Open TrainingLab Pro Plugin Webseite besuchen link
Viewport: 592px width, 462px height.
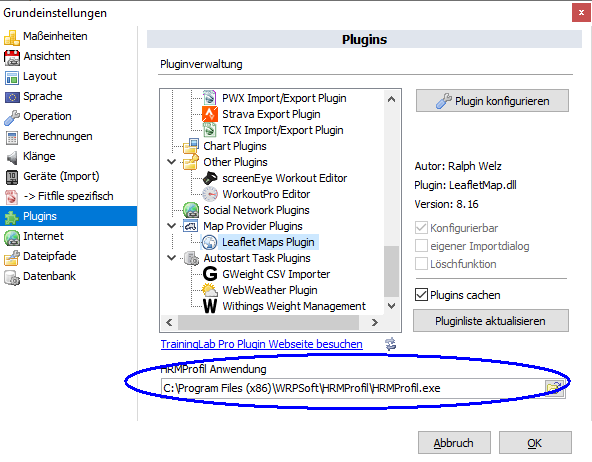tap(262, 344)
